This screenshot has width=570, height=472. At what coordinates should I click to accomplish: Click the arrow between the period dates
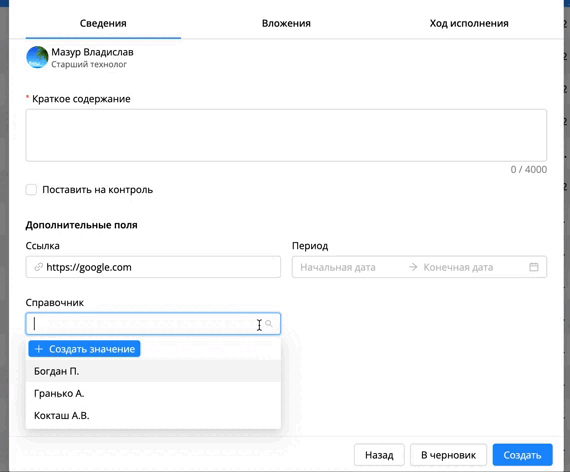tap(413, 267)
